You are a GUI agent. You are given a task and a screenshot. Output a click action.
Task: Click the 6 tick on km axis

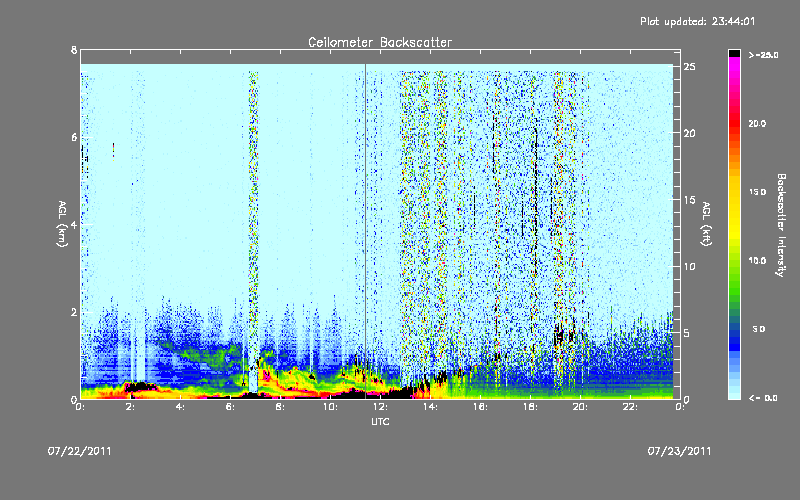click(x=74, y=138)
